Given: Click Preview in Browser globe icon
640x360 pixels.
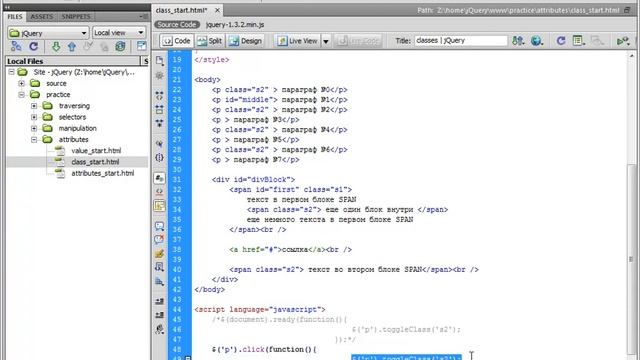Looking at the screenshot, I should pos(537,41).
